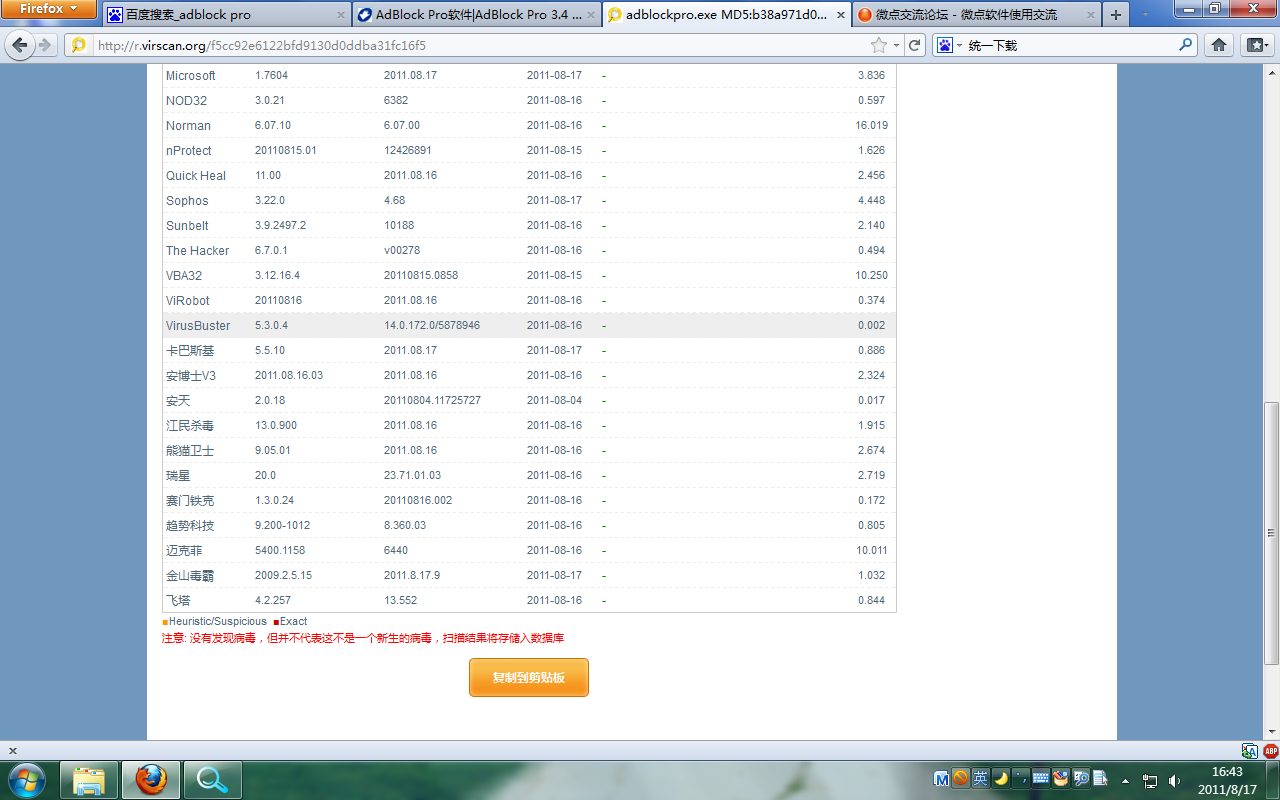Click the Baidu paw search engine icon
The height and width of the screenshot is (800, 1280).
(x=944, y=45)
